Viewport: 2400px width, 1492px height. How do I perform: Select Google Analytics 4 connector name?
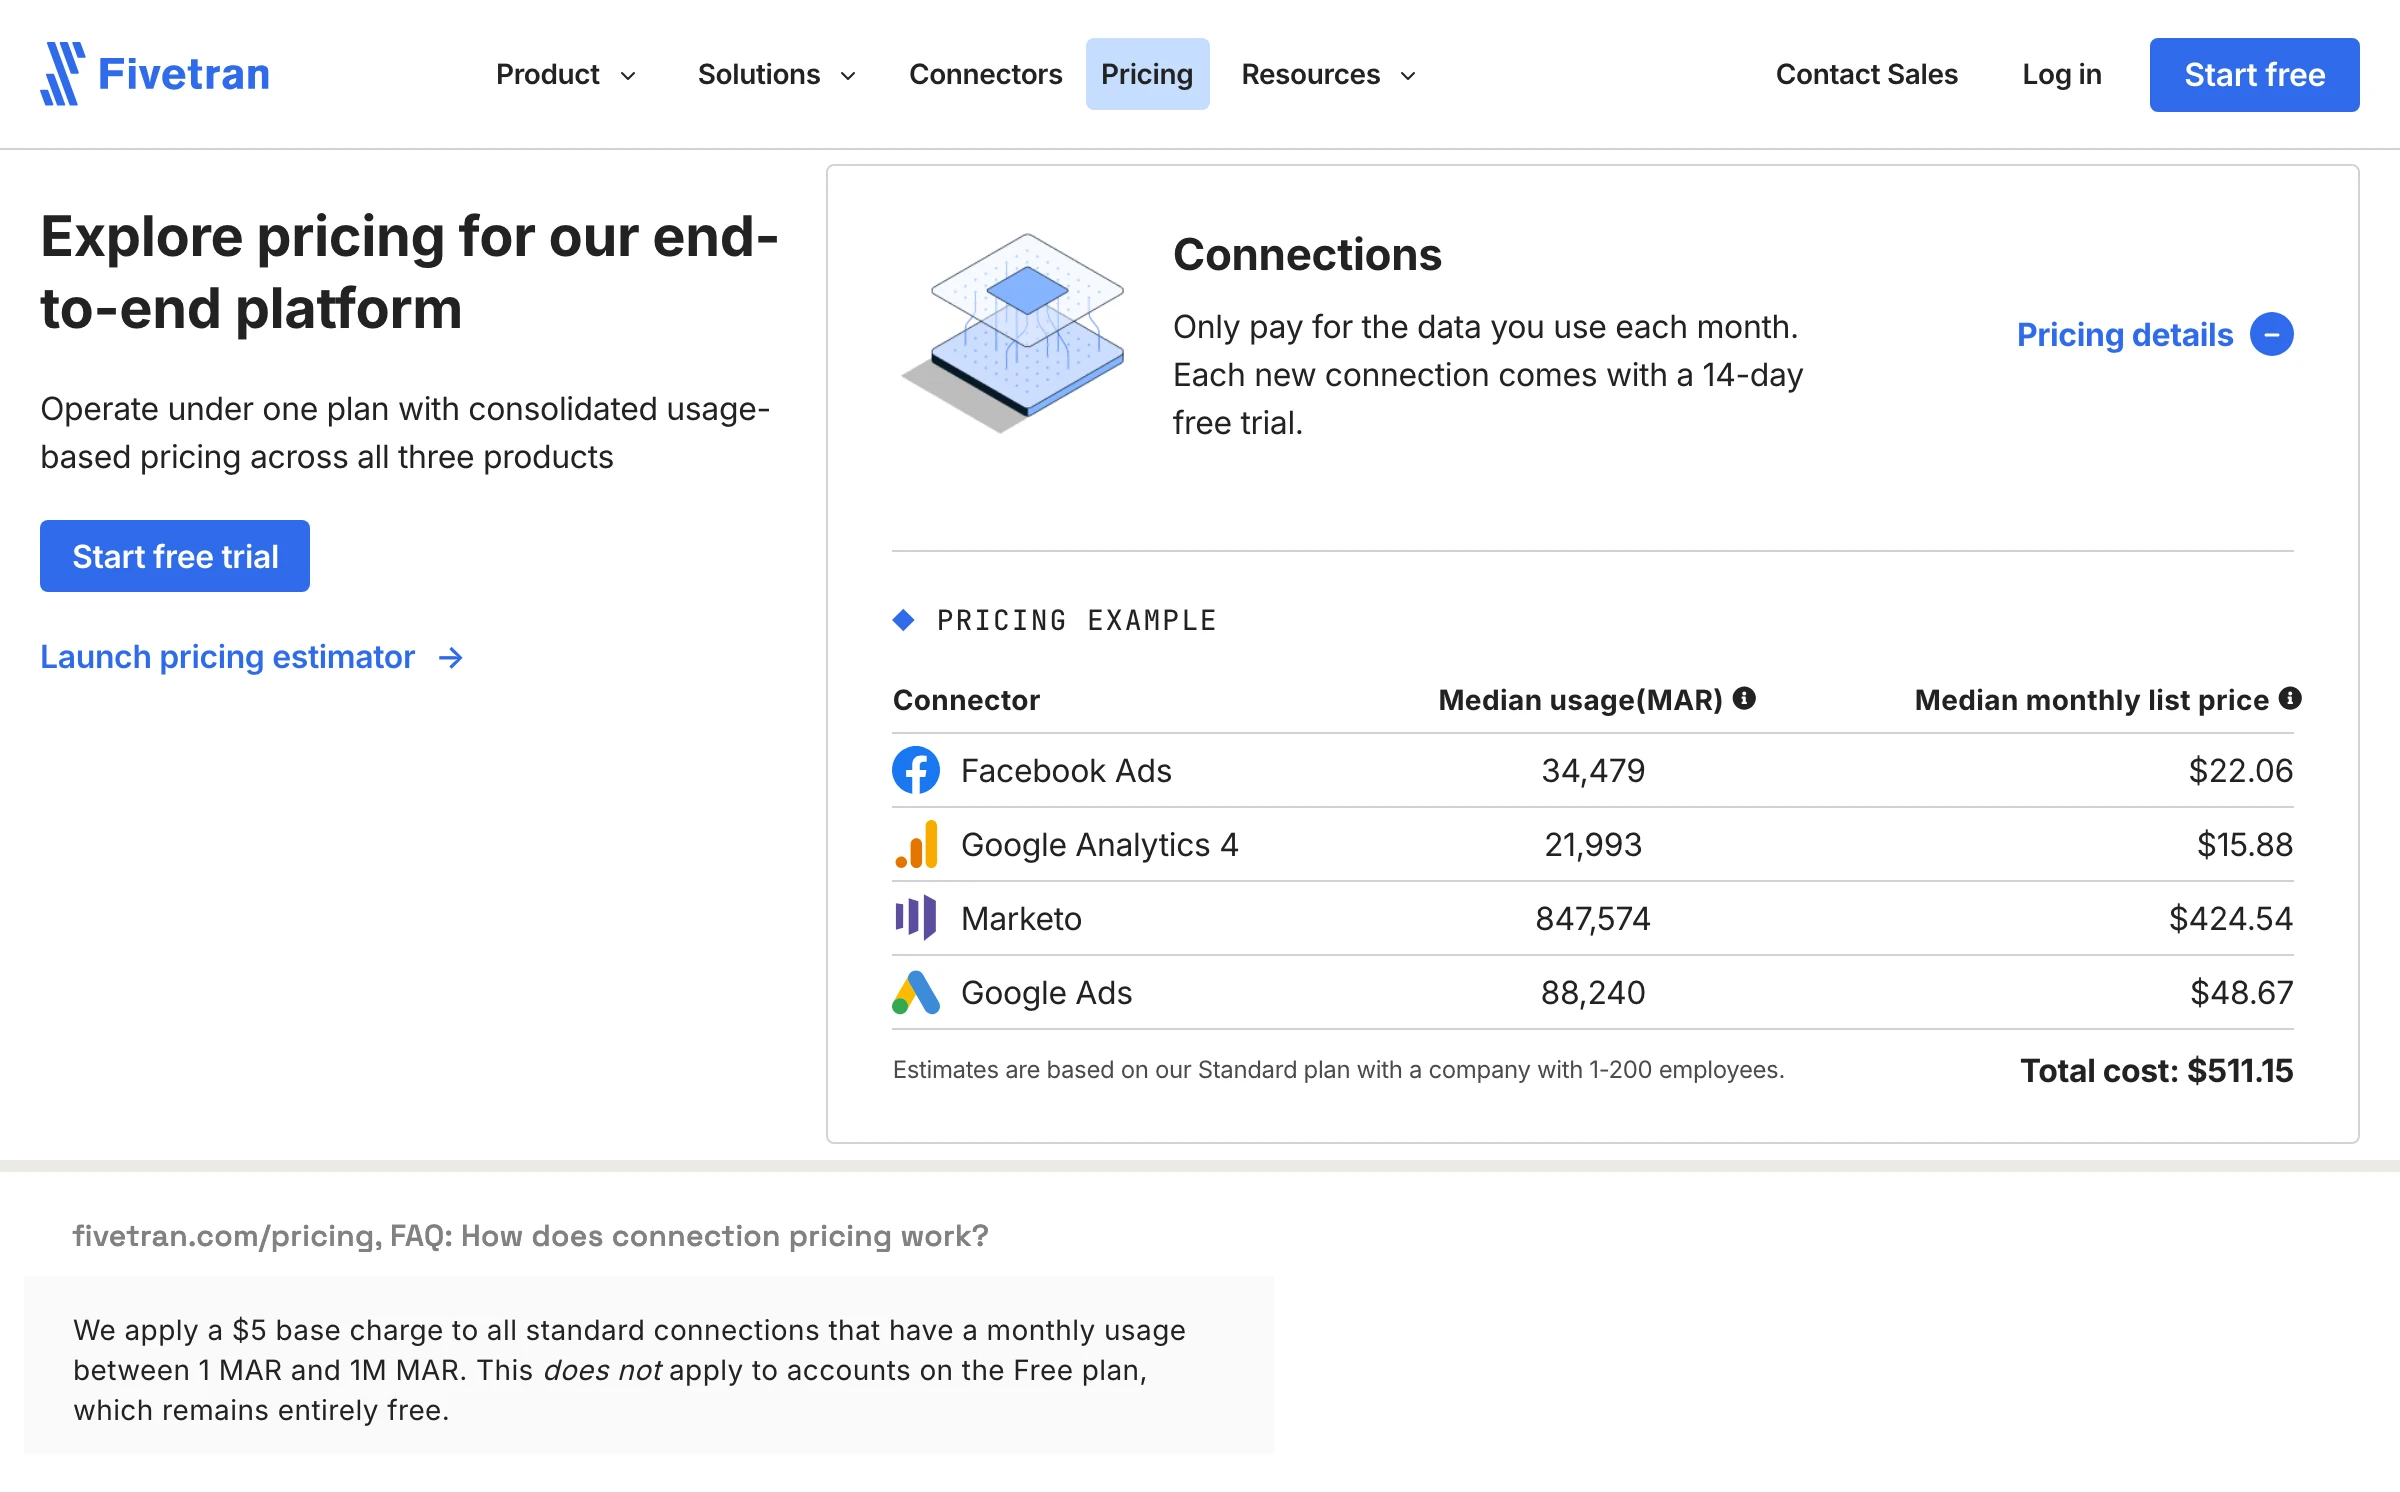[x=1100, y=845]
